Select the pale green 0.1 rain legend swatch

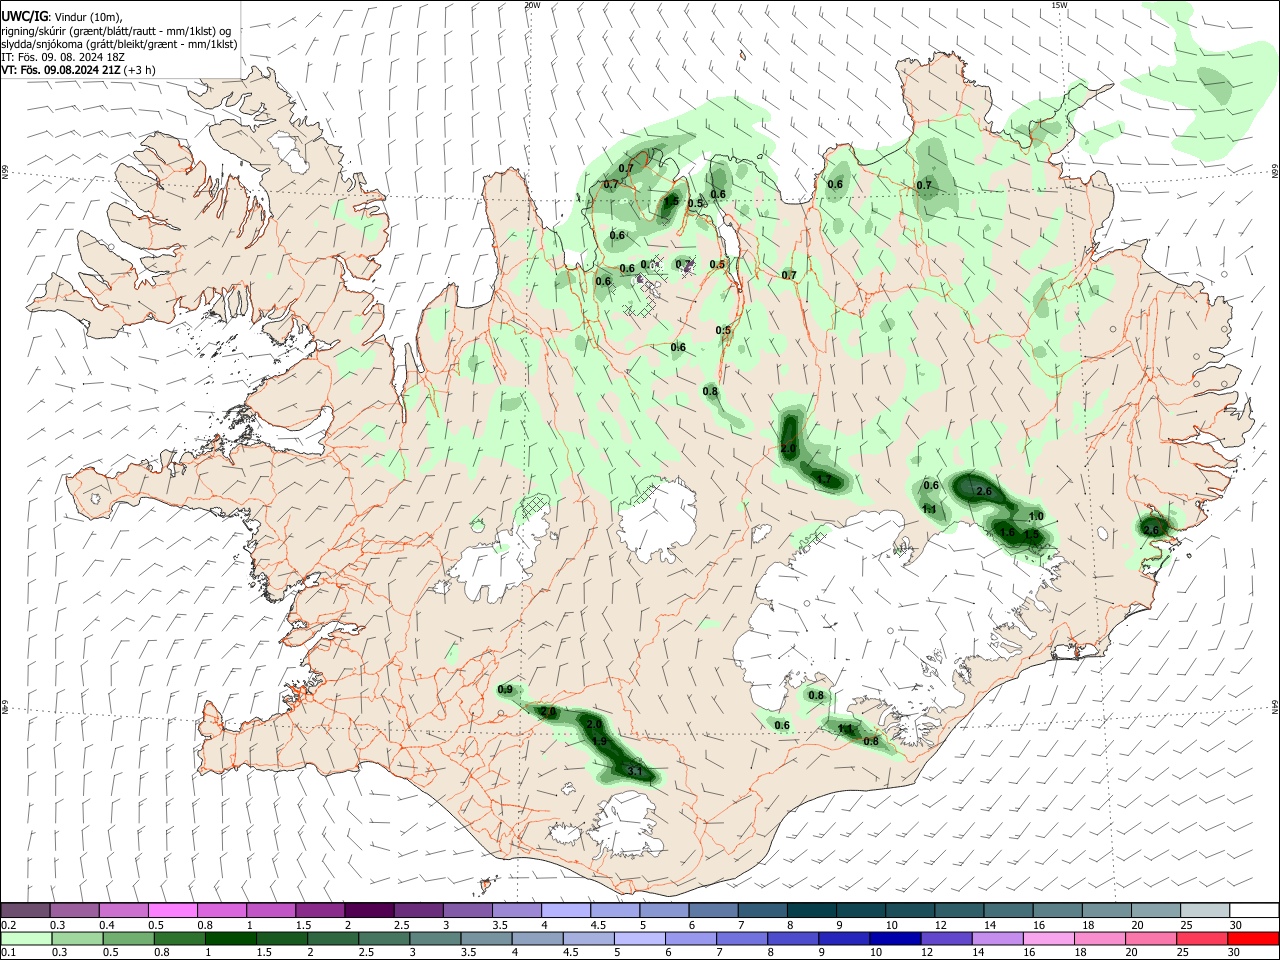(x=25, y=938)
